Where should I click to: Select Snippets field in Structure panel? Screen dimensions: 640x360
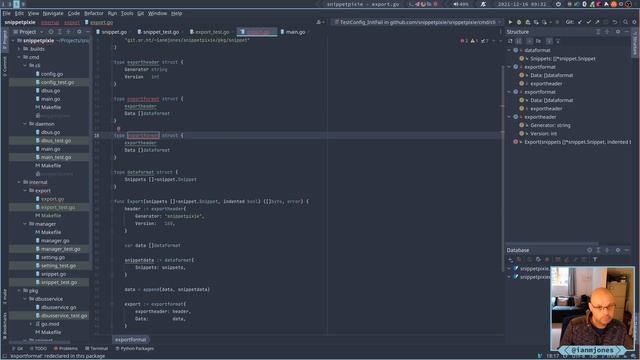(562, 59)
